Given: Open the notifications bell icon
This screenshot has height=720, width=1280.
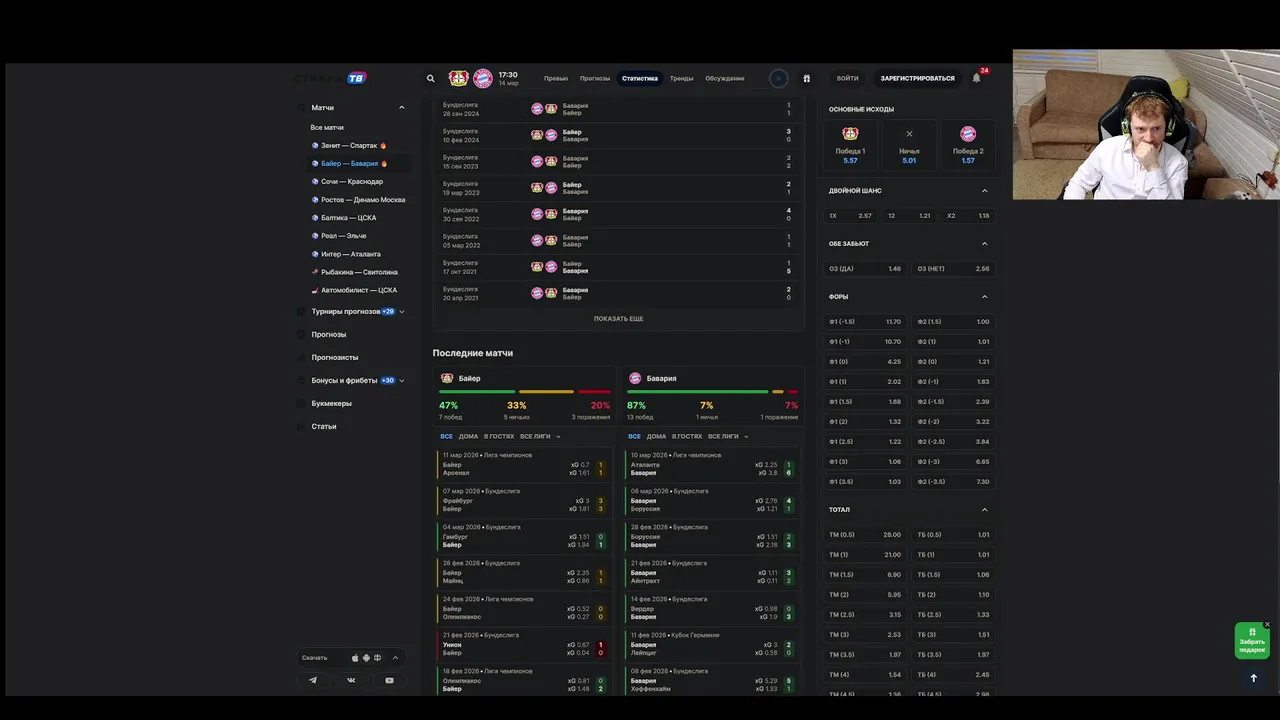Looking at the screenshot, I should 977,78.
